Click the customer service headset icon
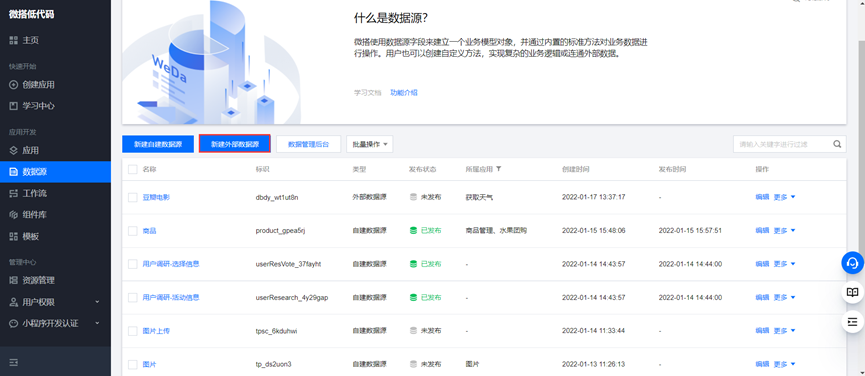This screenshot has height=376, width=865. click(852, 262)
